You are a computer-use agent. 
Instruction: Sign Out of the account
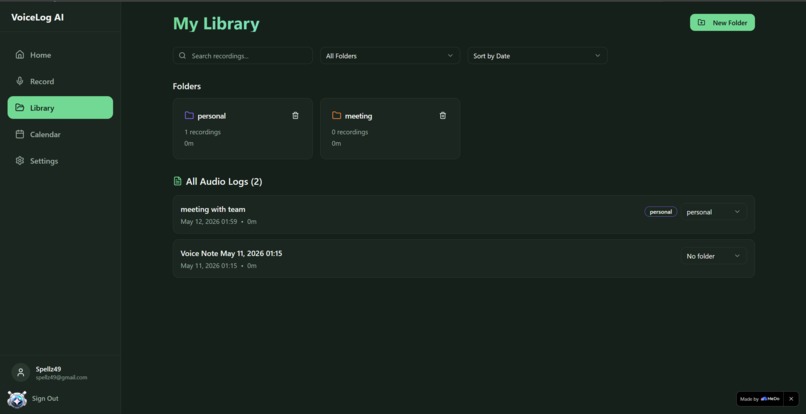tap(45, 399)
